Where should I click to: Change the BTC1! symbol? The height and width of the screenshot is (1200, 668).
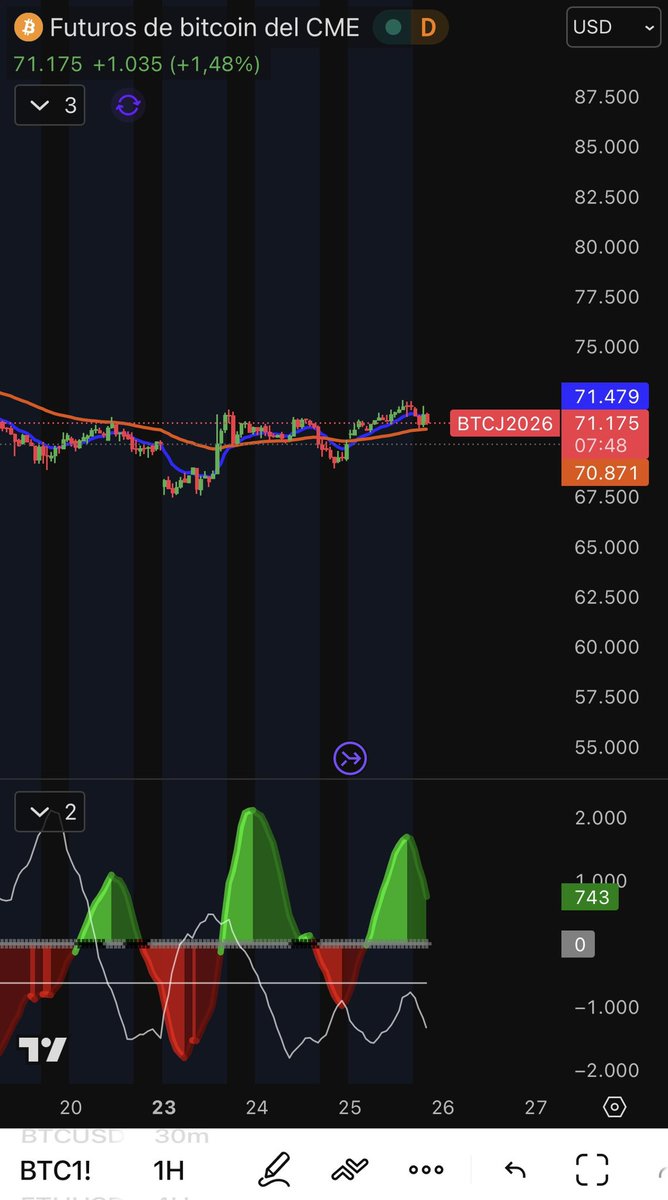pos(55,1170)
